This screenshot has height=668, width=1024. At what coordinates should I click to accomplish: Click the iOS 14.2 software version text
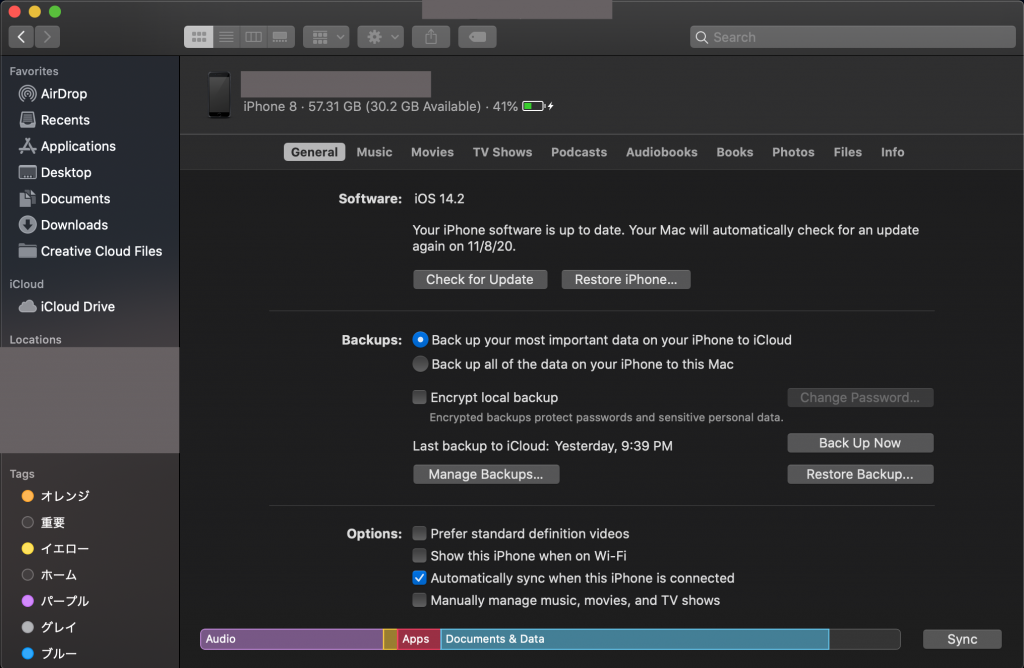point(440,199)
